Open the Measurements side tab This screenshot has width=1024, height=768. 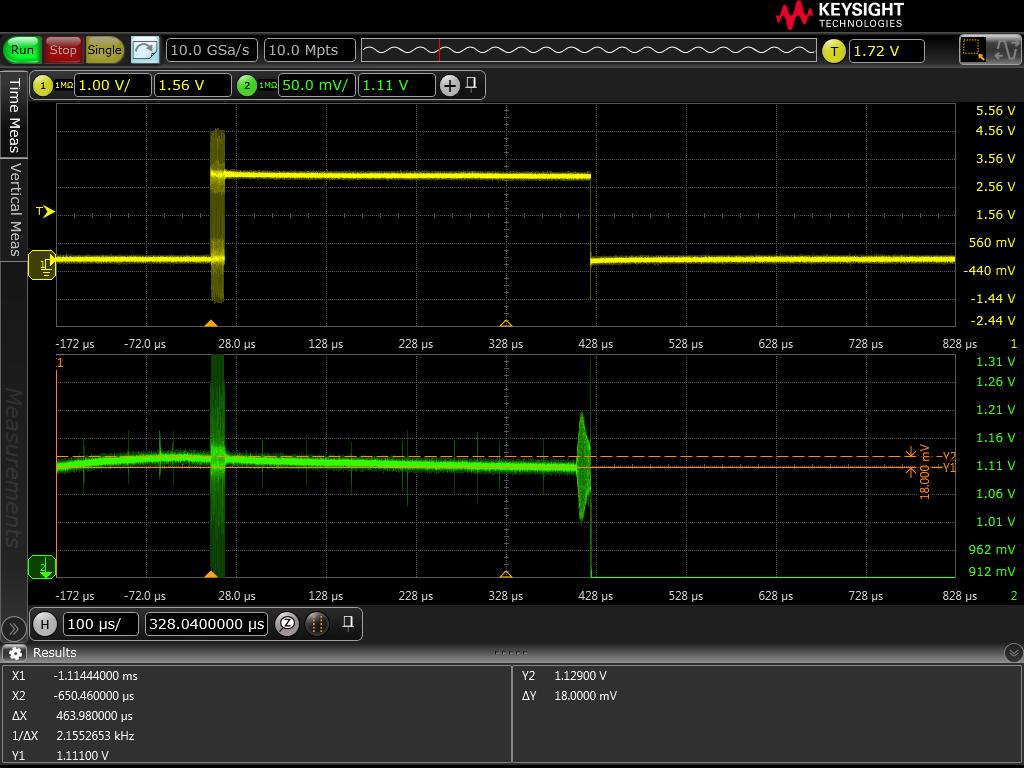[x=14, y=467]
